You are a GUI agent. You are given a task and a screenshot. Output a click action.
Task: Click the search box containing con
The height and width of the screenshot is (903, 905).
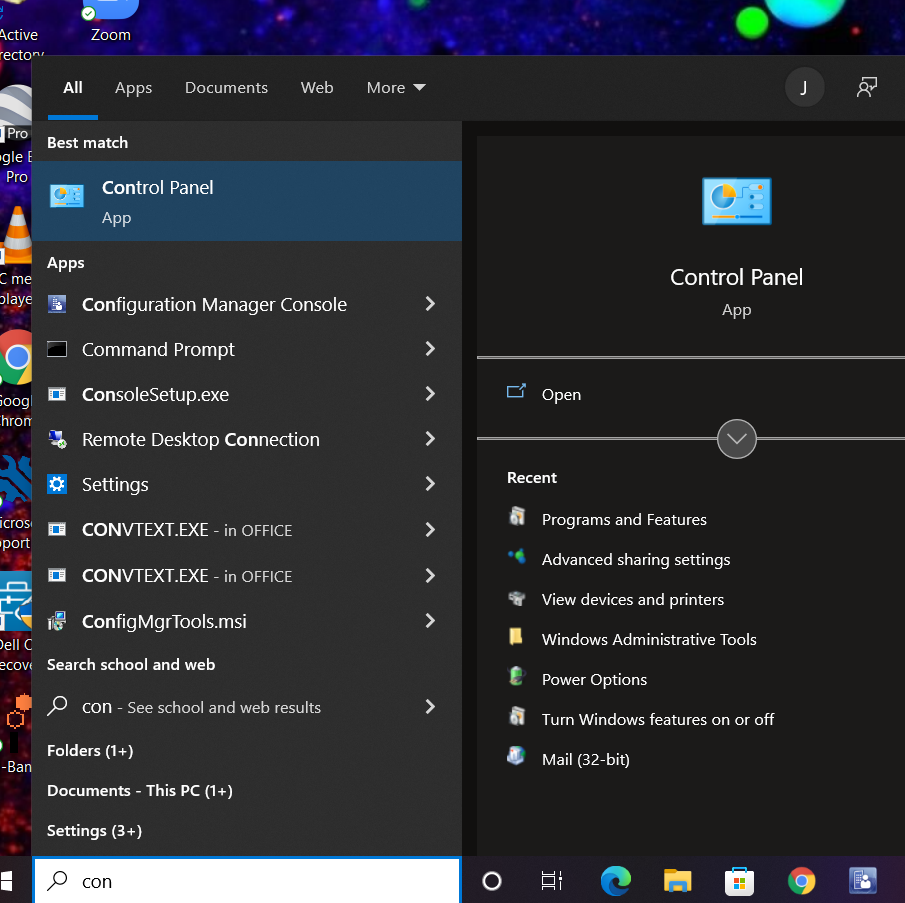[247, 880]
